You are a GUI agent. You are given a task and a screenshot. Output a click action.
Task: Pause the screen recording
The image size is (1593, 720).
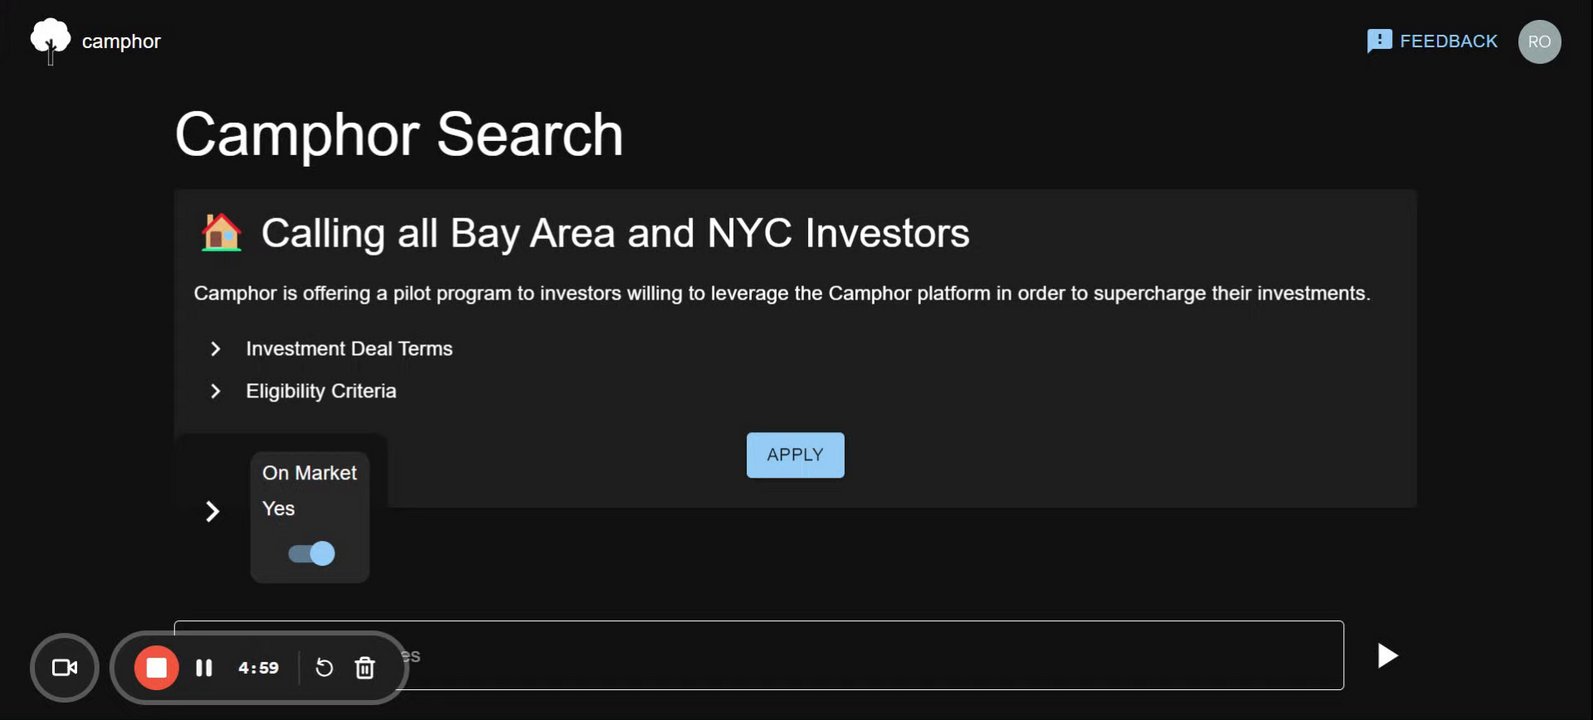click(204, 668)
